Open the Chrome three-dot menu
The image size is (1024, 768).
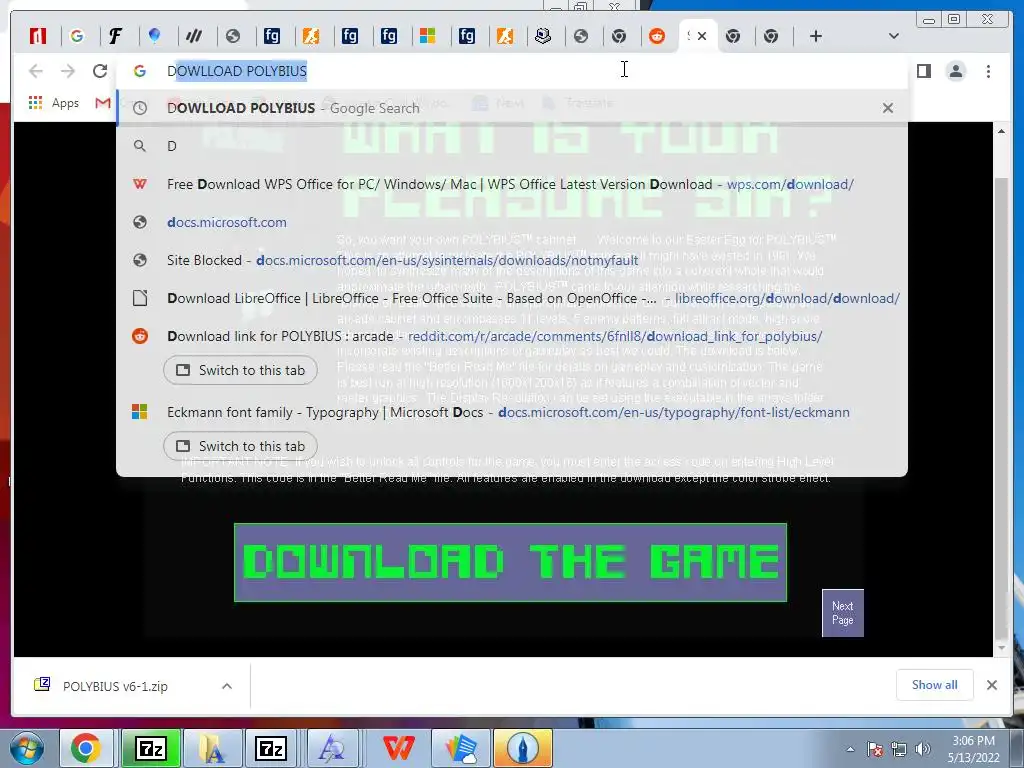click(x=988, y=71)
